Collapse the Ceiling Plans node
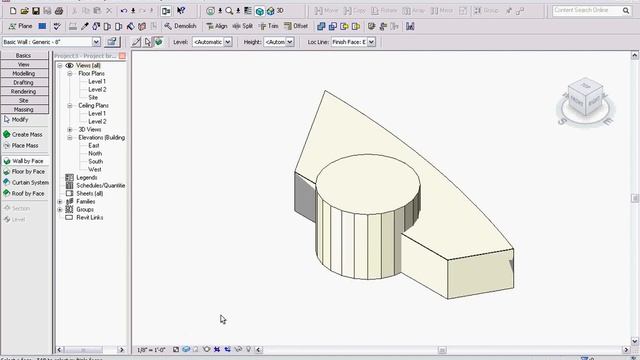Image resolution: width=640 pixels, height=360 pixels. tap(70, 105)
